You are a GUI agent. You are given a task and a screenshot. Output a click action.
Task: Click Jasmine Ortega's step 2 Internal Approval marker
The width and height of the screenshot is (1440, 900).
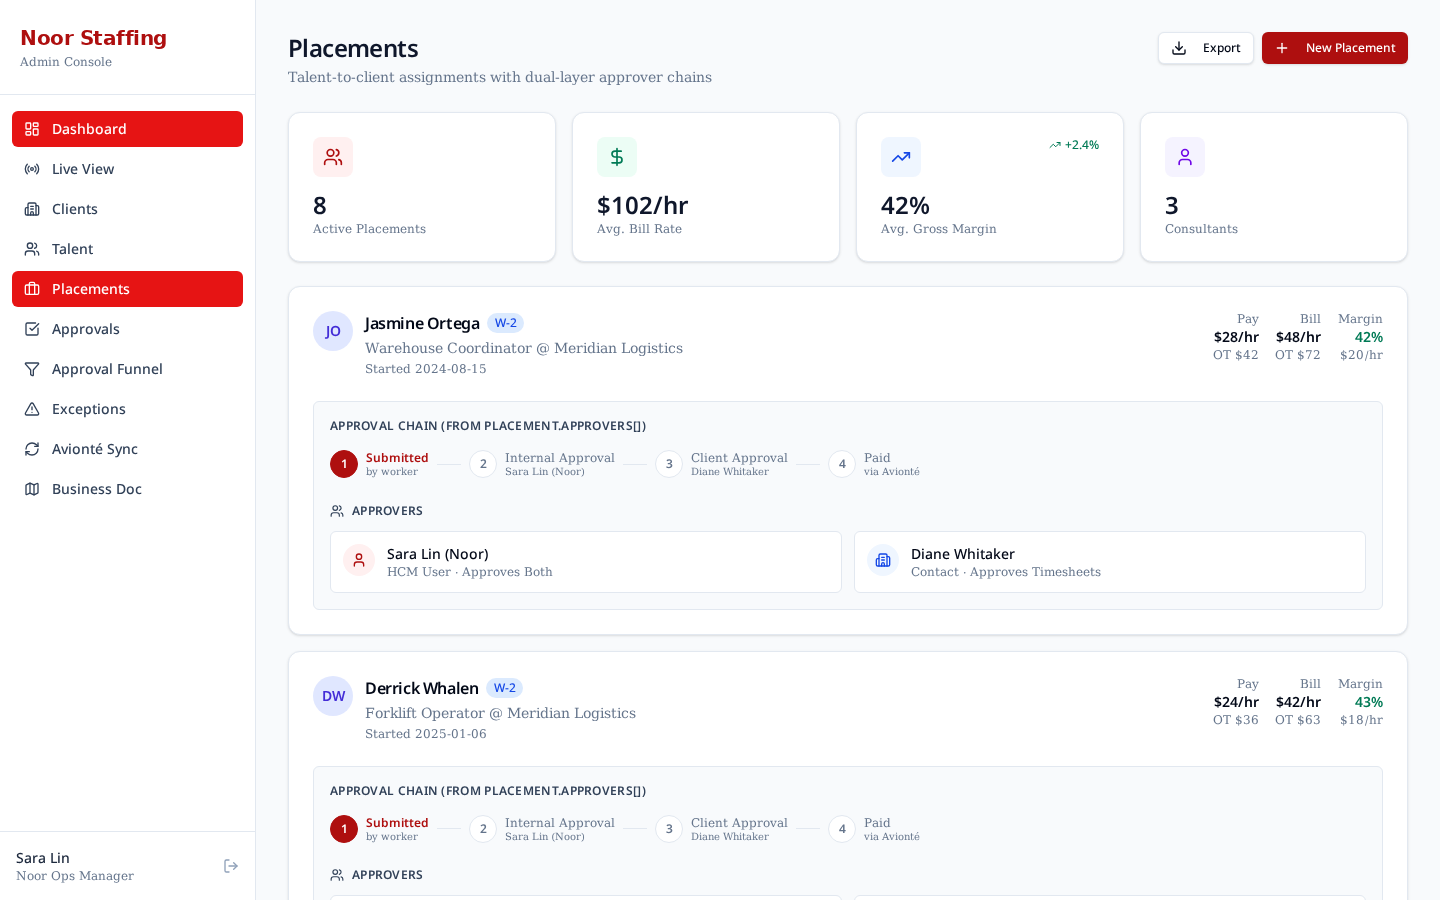click(x=483, y=464)
